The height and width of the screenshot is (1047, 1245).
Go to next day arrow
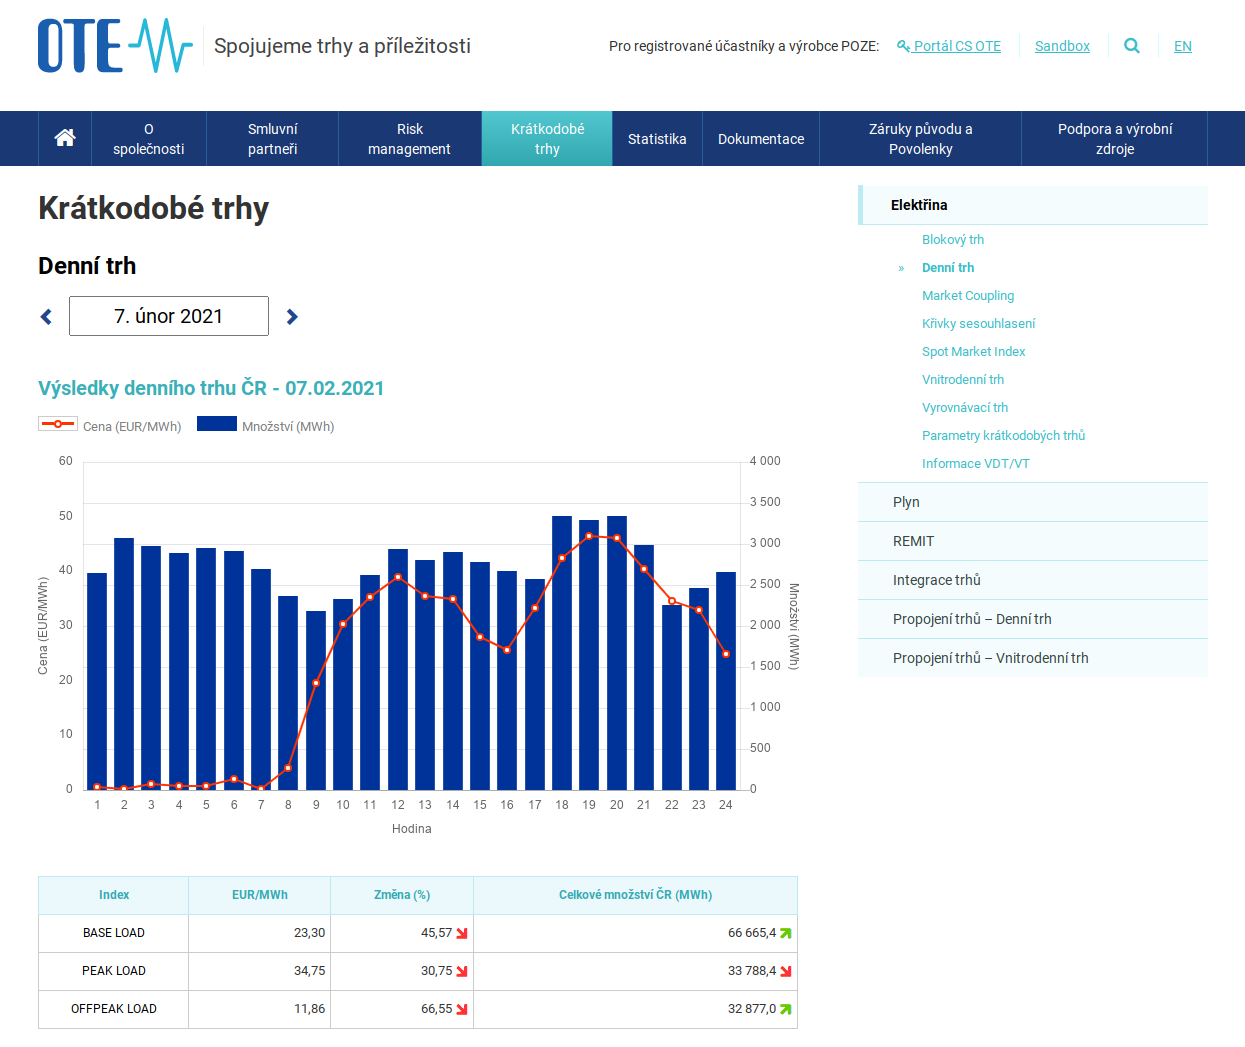pyautogui.click(x=292, y=317)
